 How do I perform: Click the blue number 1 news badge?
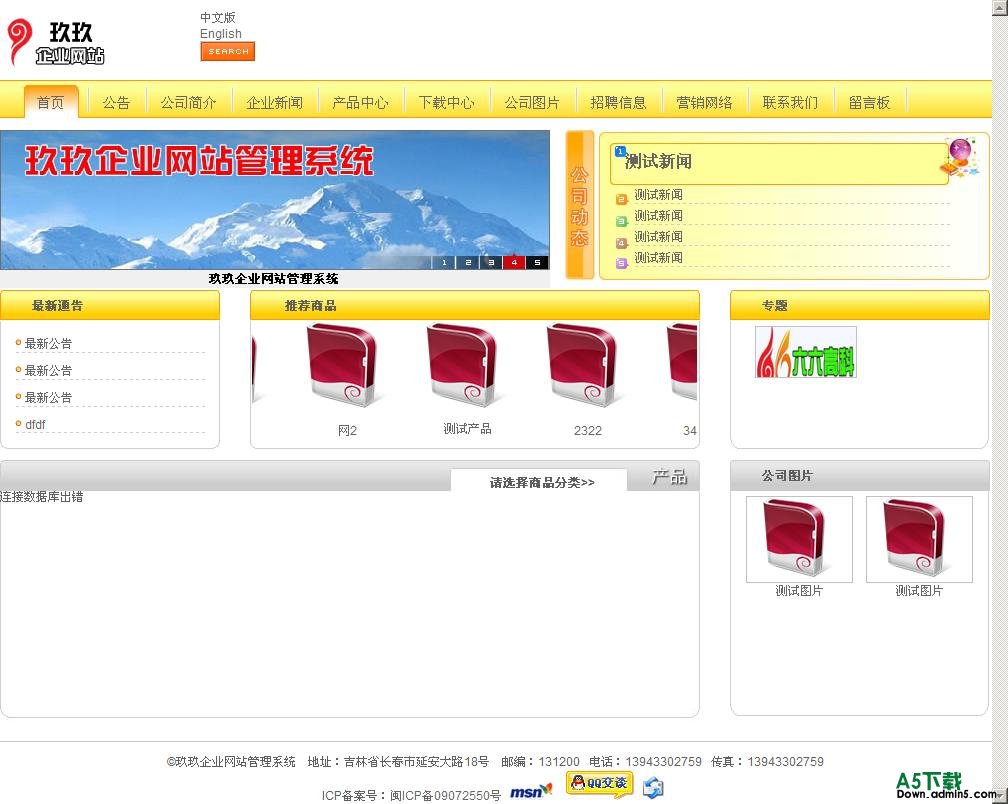[620, 151]
